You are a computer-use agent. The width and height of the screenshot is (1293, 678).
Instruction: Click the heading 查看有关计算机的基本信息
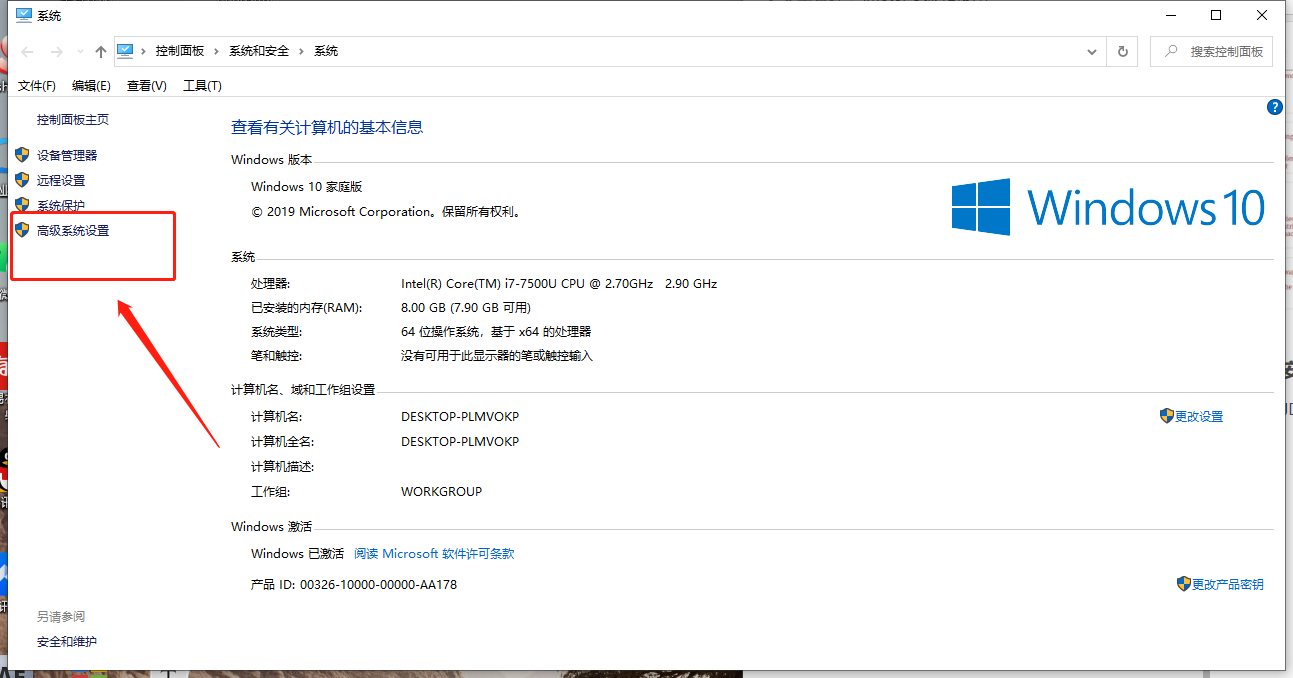tap(327, 127)
